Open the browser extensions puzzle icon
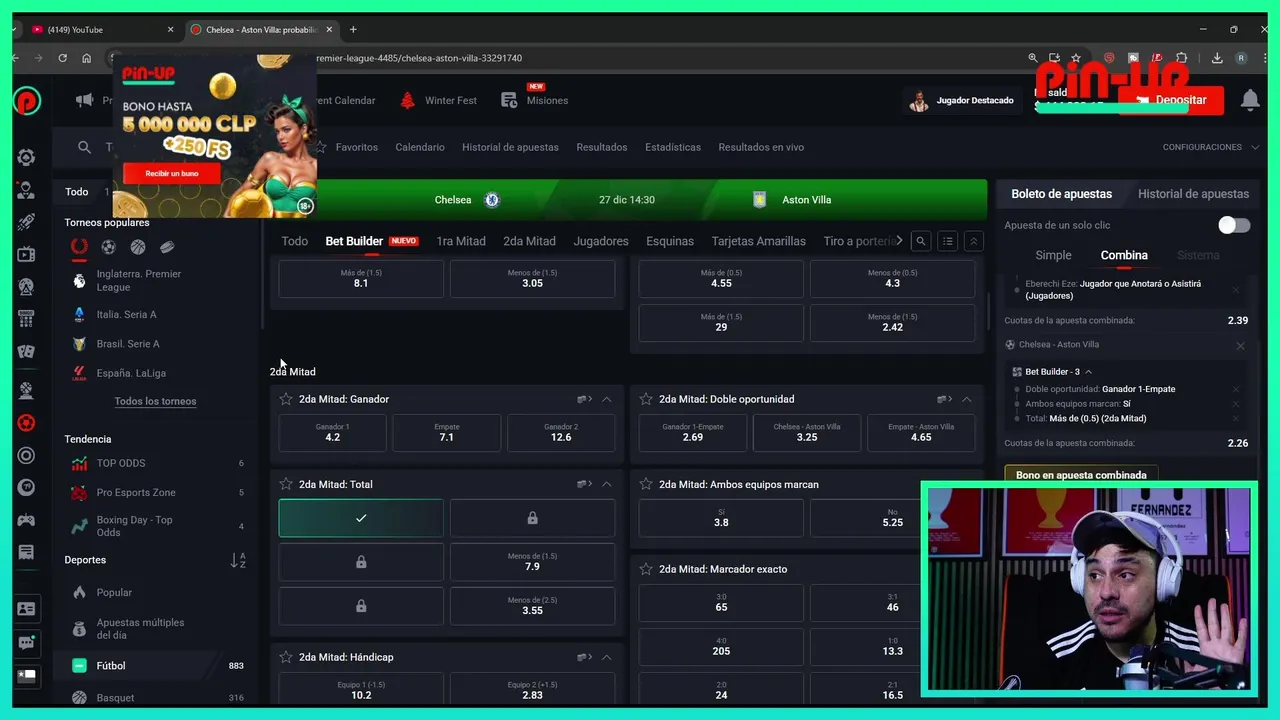This screenshot has width=1280, height=720. click(x=1182, y=58)
